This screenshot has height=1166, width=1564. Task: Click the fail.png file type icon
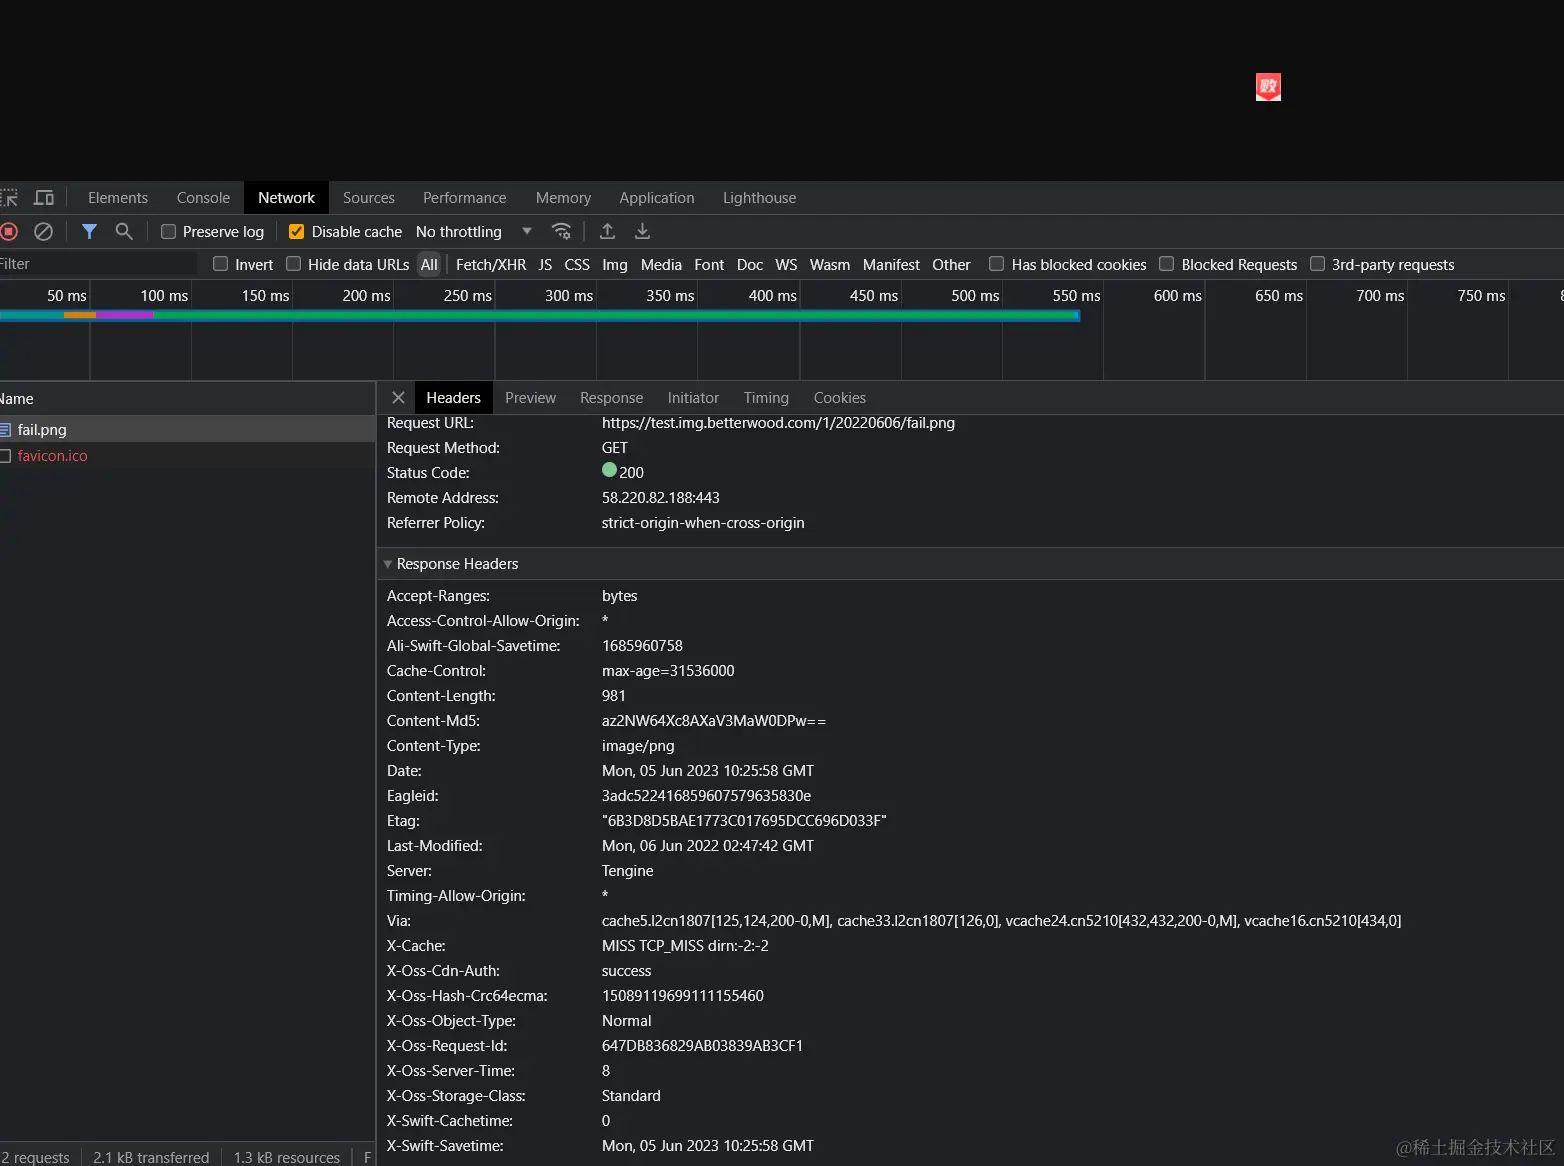[5, 430]
